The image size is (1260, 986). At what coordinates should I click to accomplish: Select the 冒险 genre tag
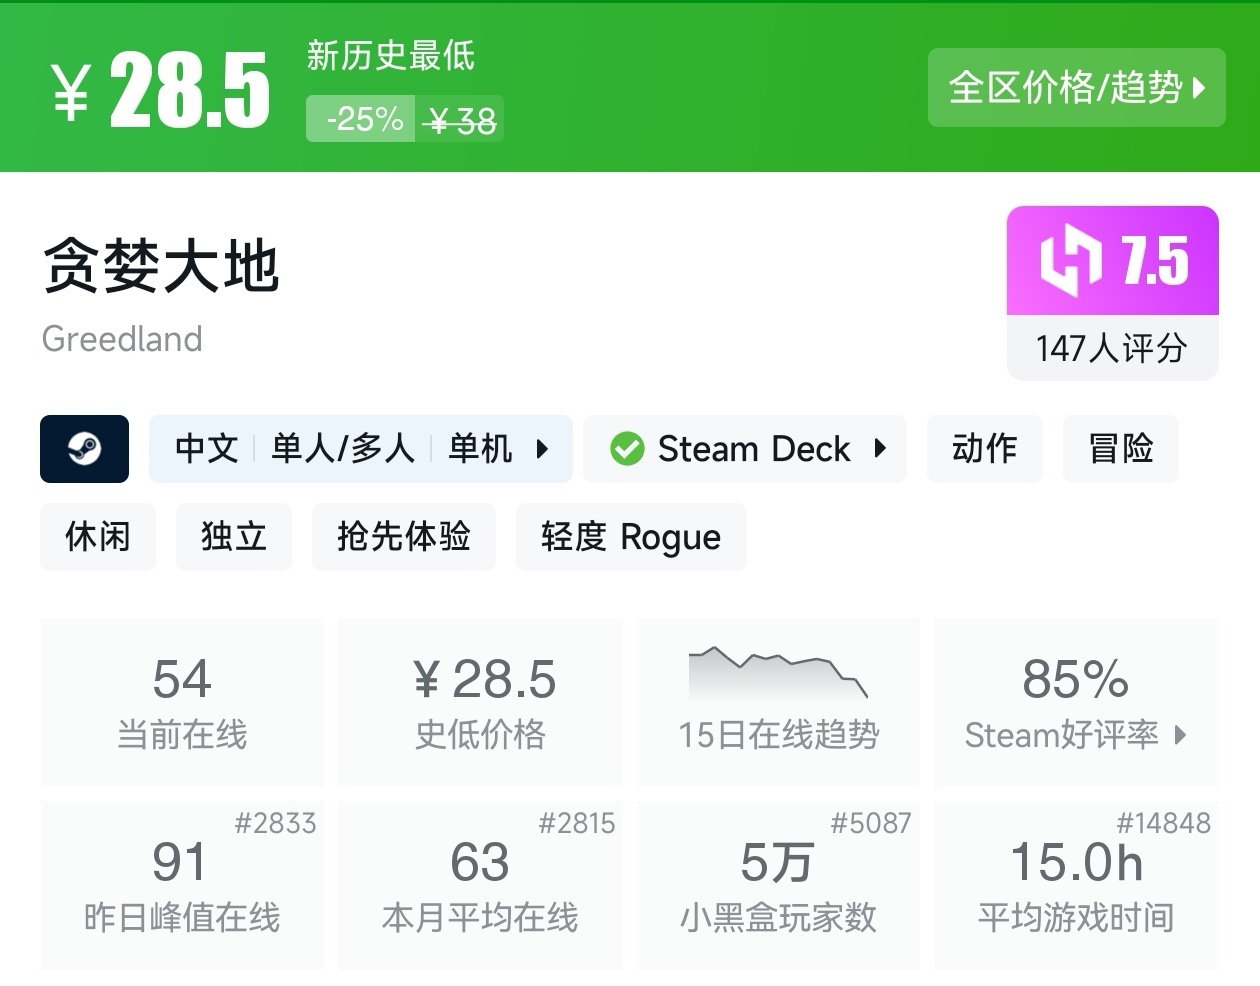click(x=1120, y=449)
